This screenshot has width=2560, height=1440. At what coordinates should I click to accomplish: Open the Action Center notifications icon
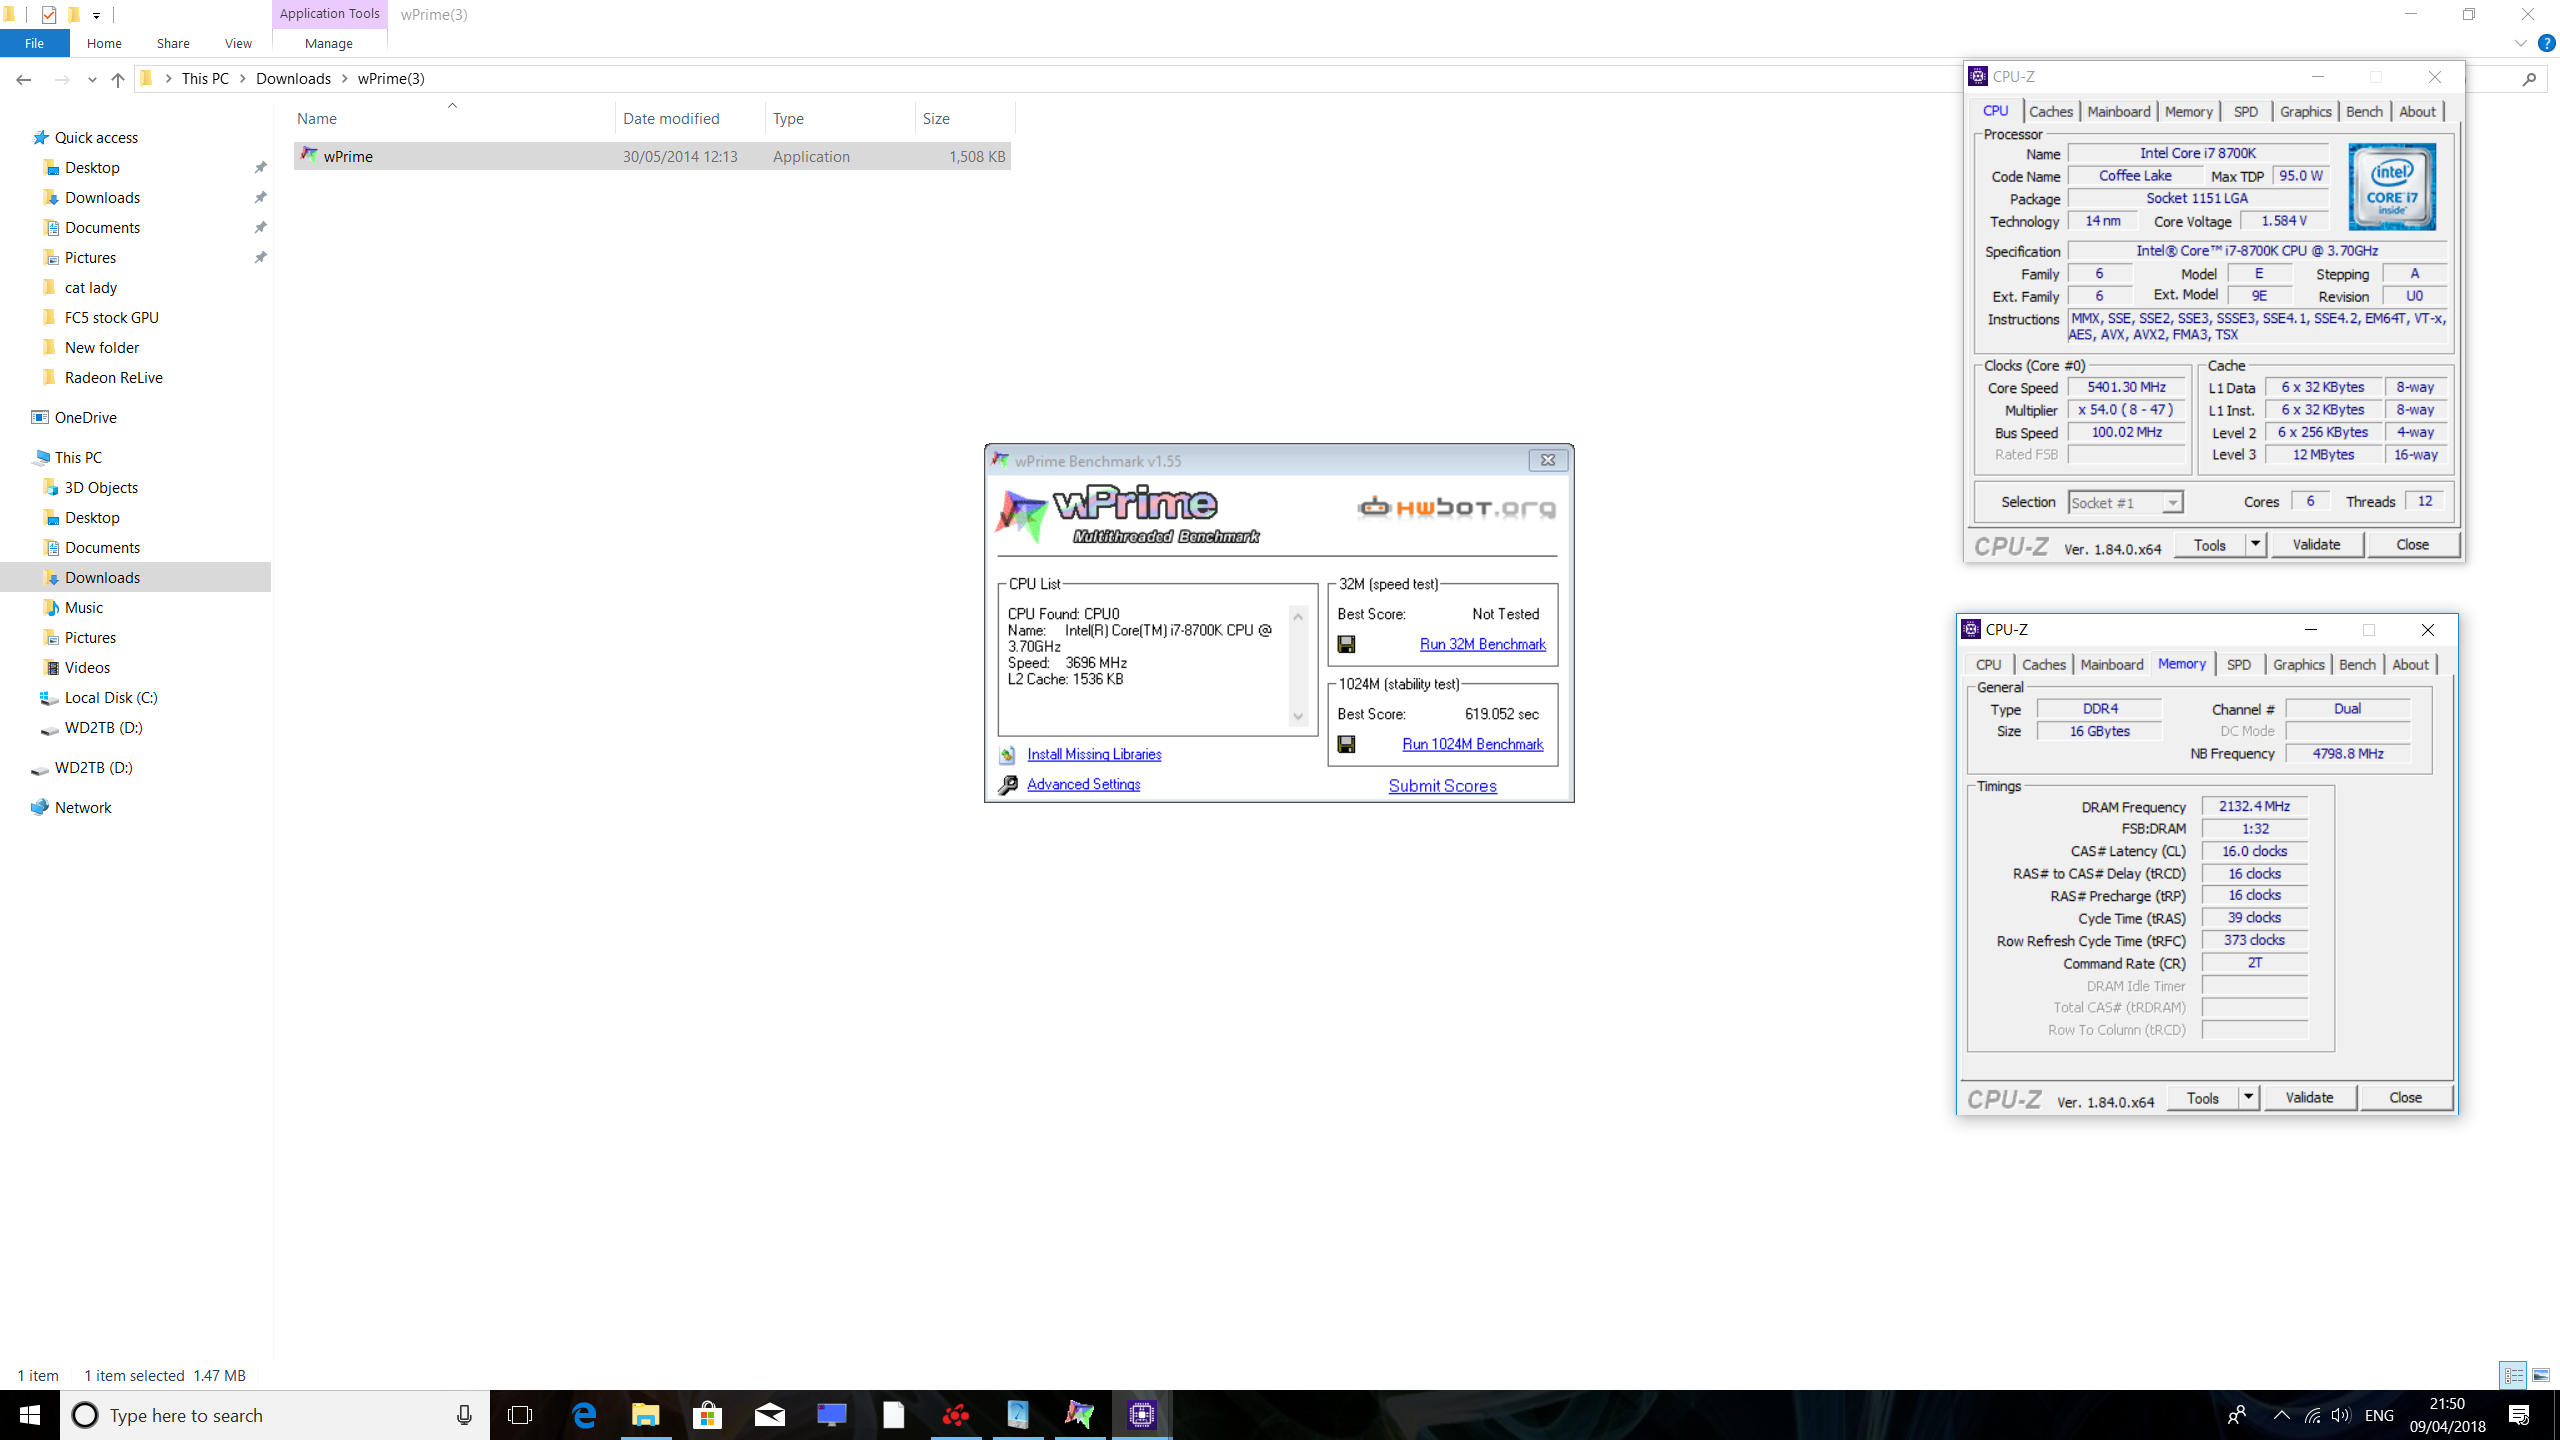pyautogui.click(x=2519, y=1415)
